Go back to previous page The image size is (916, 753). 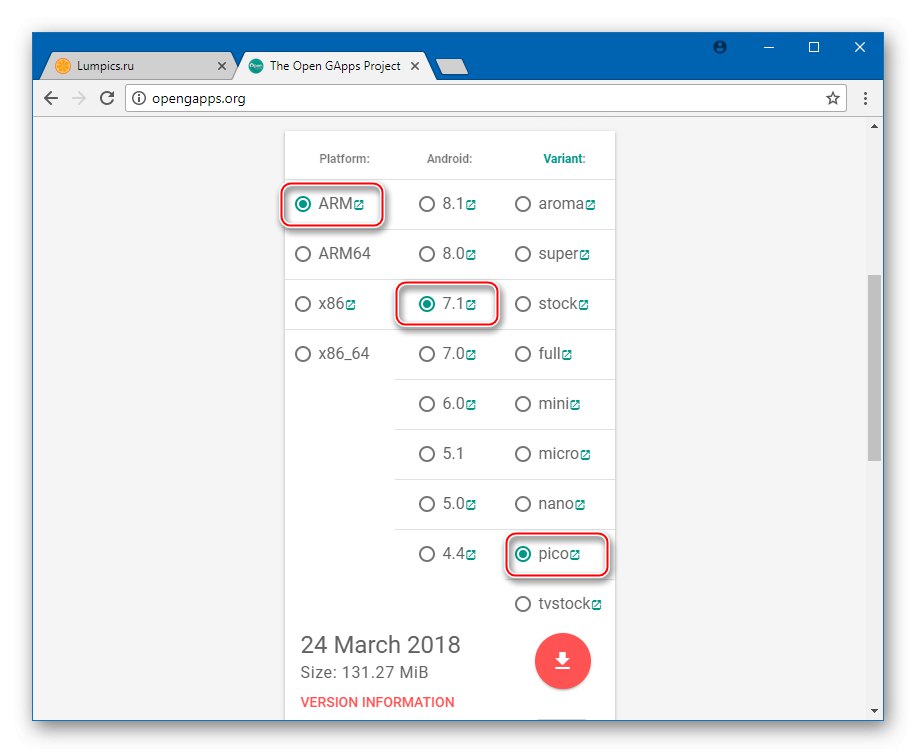[x=51, y=98]
